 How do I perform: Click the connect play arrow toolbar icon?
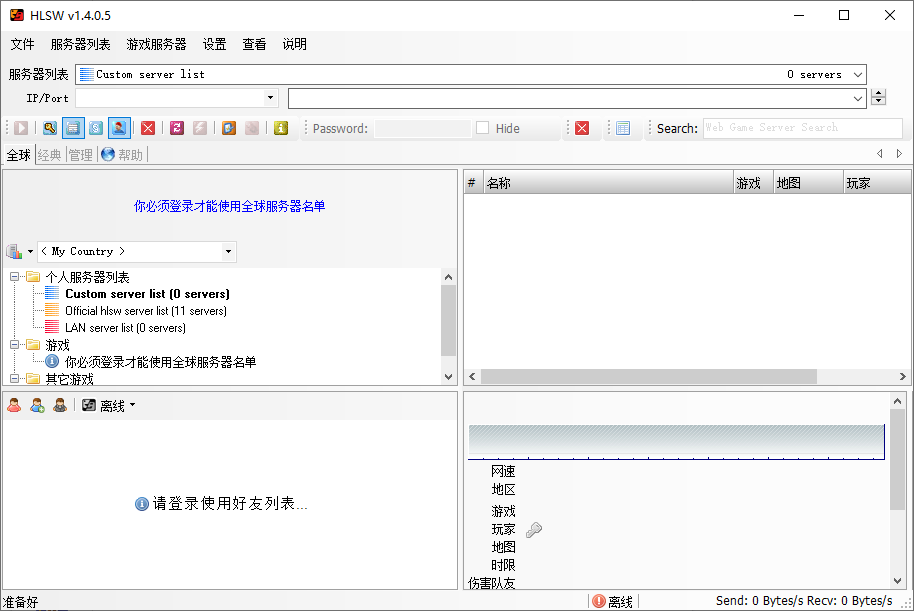pyautogui.click(x=21, y=128)
